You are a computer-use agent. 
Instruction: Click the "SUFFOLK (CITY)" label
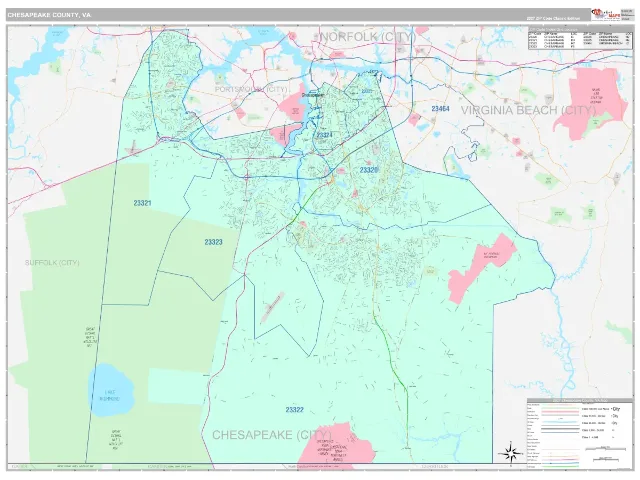point(52,262)
